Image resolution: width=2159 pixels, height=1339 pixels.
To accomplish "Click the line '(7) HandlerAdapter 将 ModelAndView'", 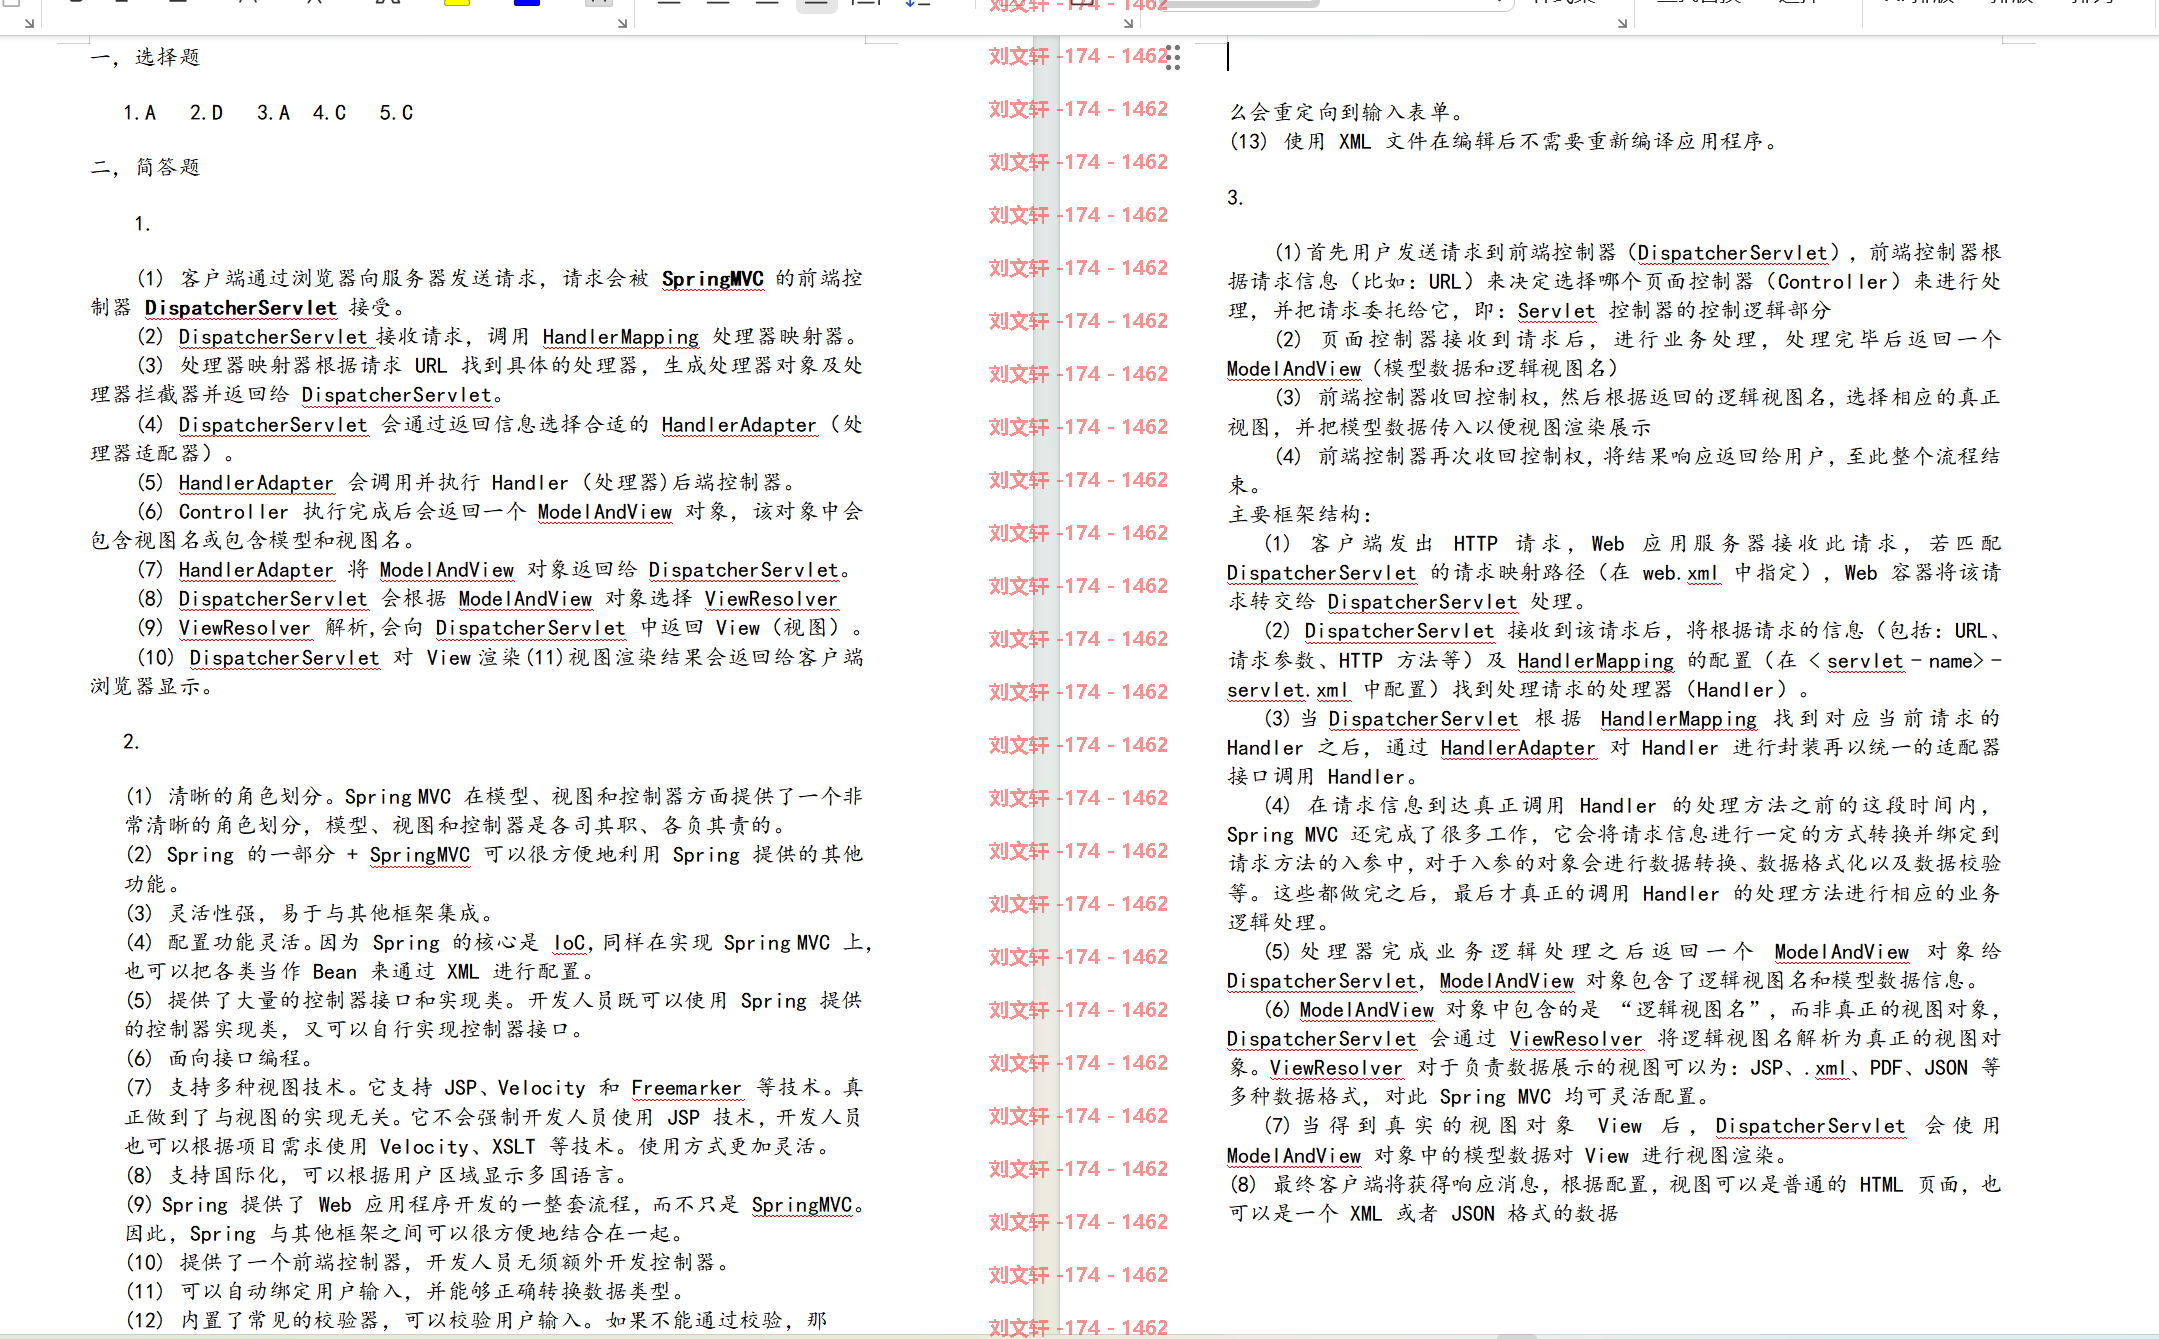I will 494,570.
